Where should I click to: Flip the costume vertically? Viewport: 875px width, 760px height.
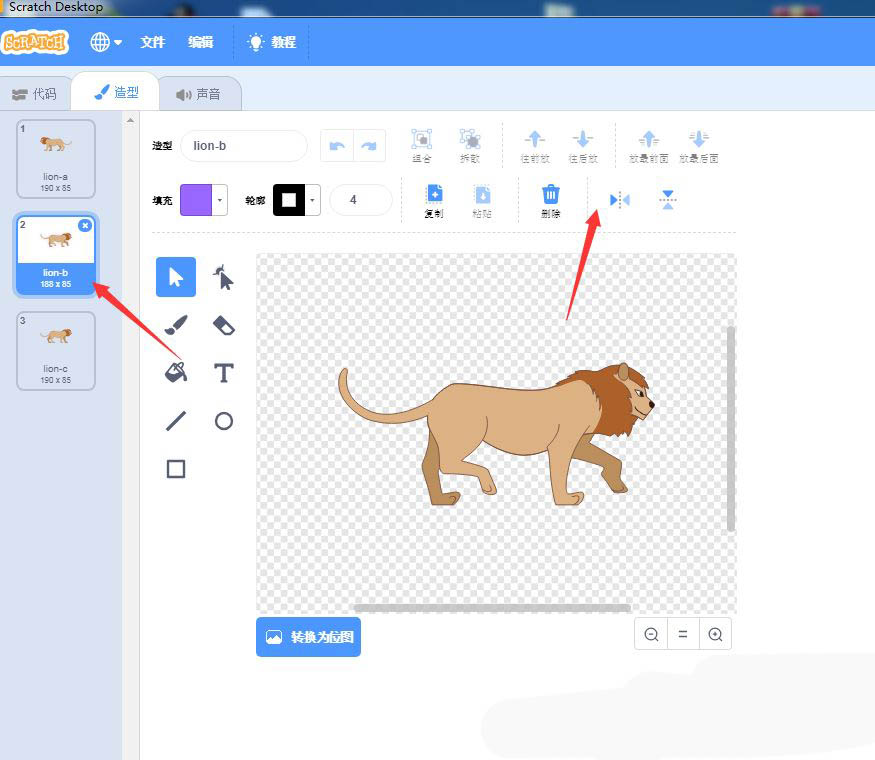point(667,200)
